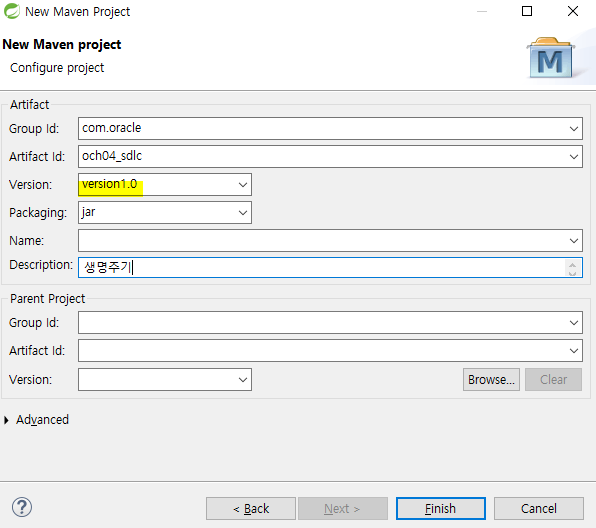Viewport: 596px width, 528px height.
Task: Open the Parent Project Group Id dropdown arrow
Action: click(574, 323)
